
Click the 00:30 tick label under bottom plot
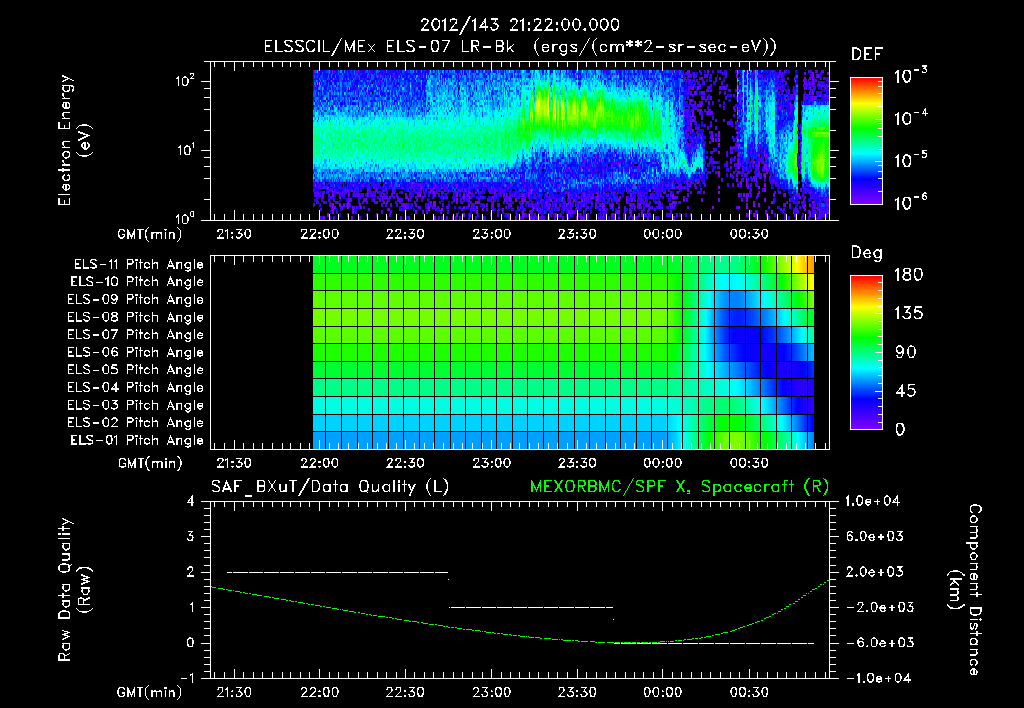click(x=748, y=692)
